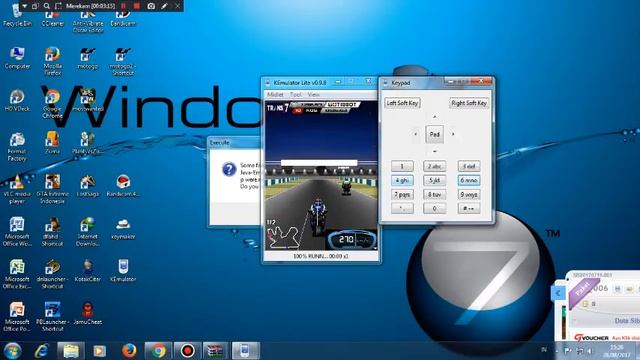The height and width of the screenshot is (360, 640).
Task: Open Windows Start menu
Action: pos(12,351)
